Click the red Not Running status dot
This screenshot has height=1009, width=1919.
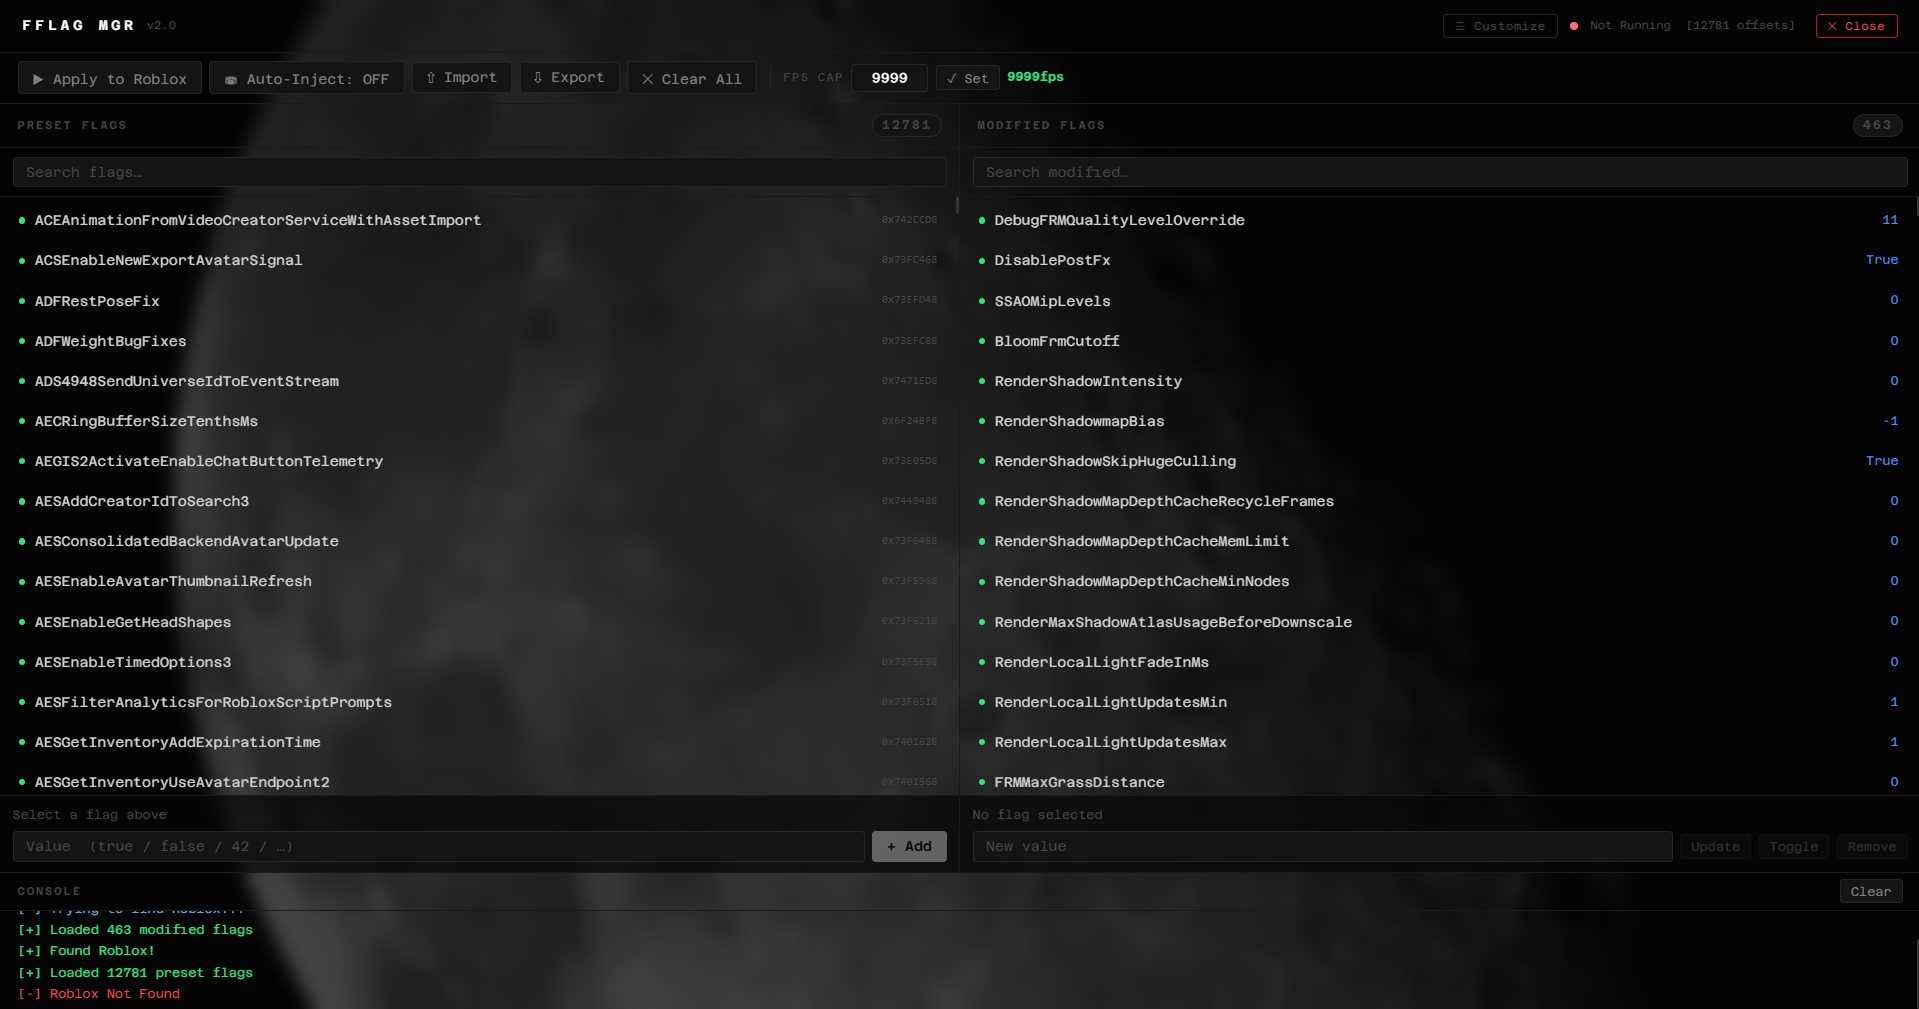1573,26
